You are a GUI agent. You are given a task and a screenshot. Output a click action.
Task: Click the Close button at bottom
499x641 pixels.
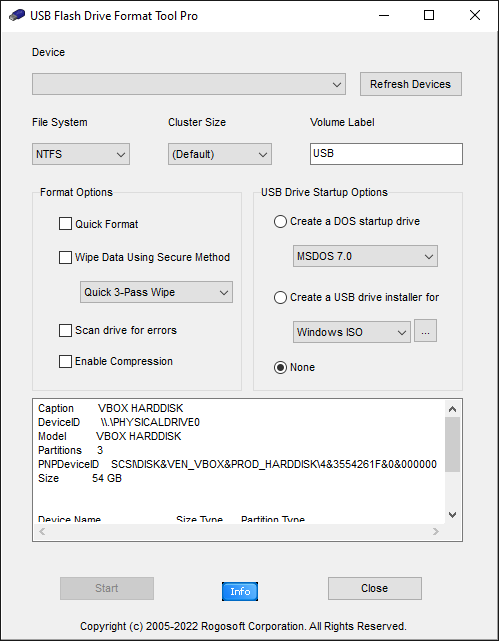pos(375,588)
